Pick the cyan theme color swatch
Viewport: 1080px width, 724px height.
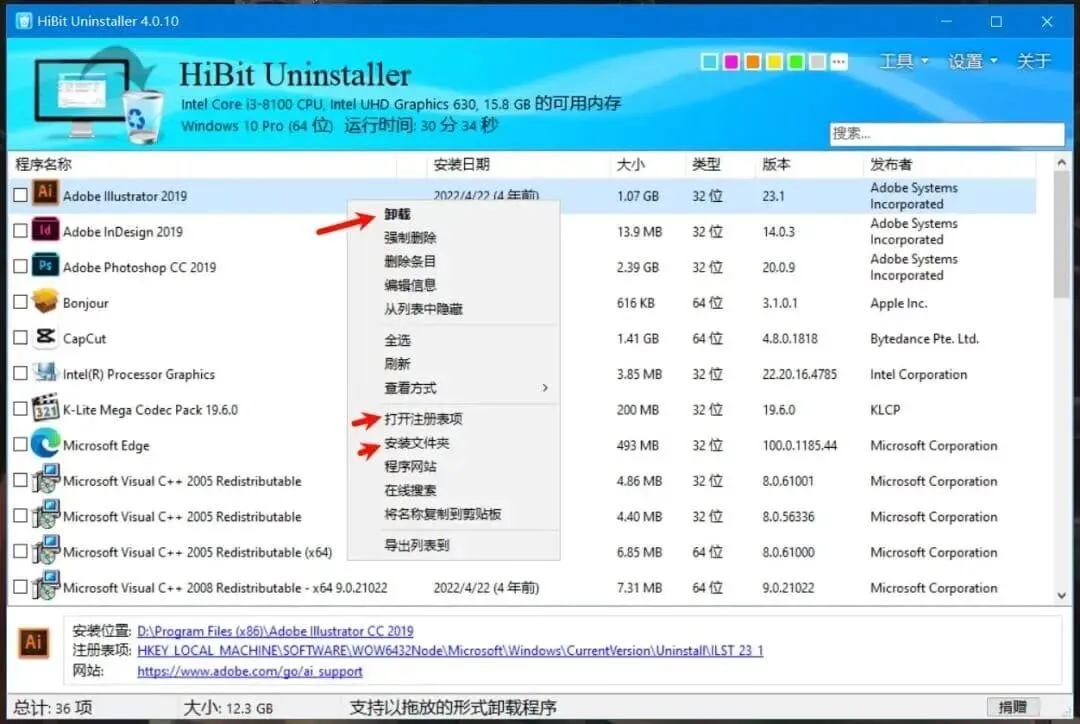pos(709,62)
